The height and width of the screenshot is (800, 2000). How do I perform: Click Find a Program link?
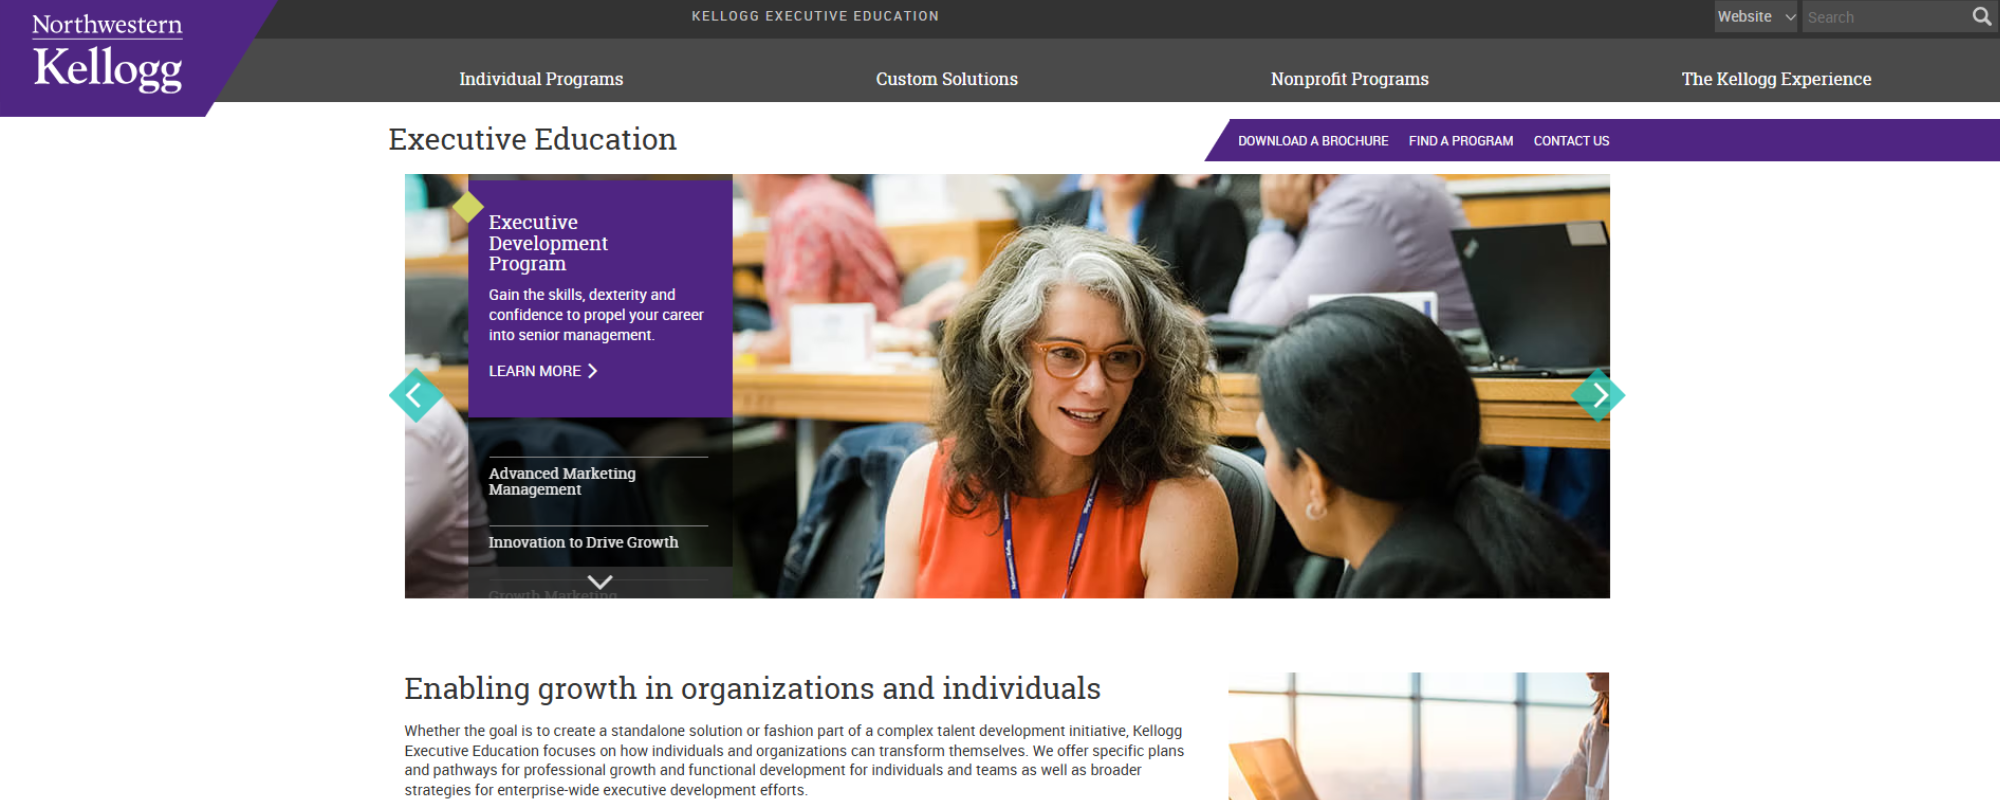(1461, 141)
